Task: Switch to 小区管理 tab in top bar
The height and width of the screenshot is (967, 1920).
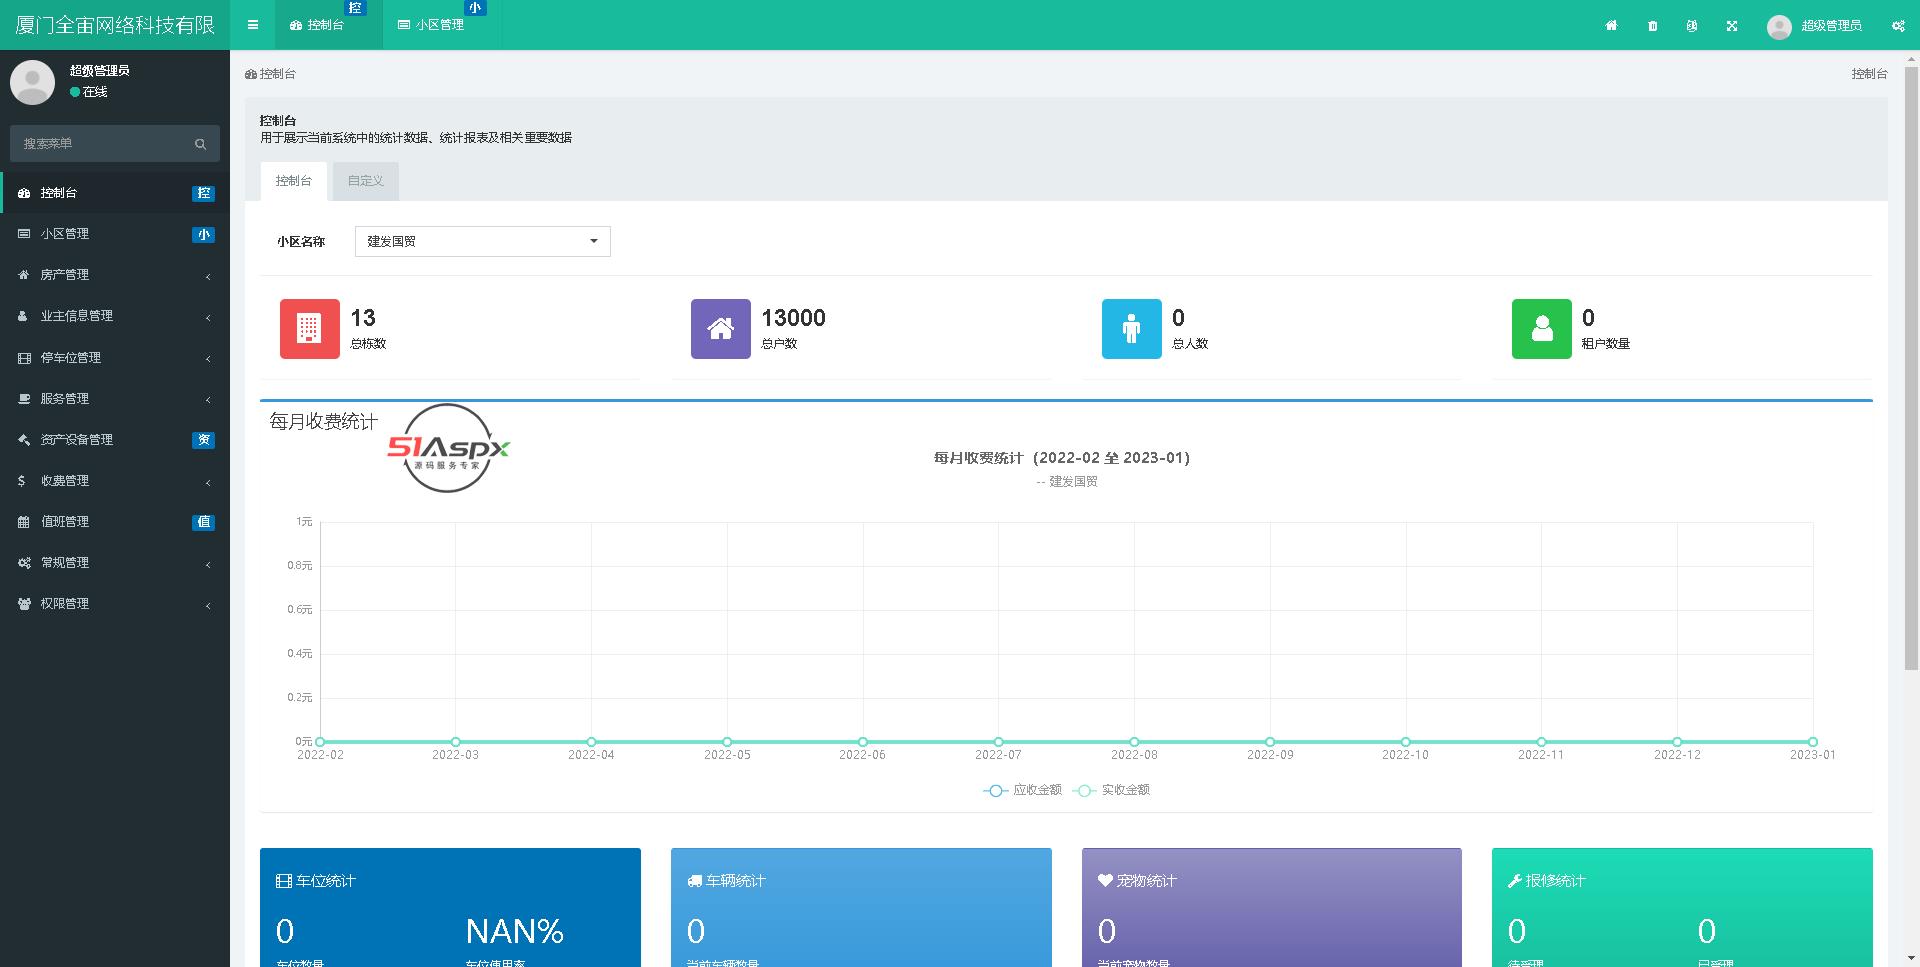Action: click(x=432, y=25)
